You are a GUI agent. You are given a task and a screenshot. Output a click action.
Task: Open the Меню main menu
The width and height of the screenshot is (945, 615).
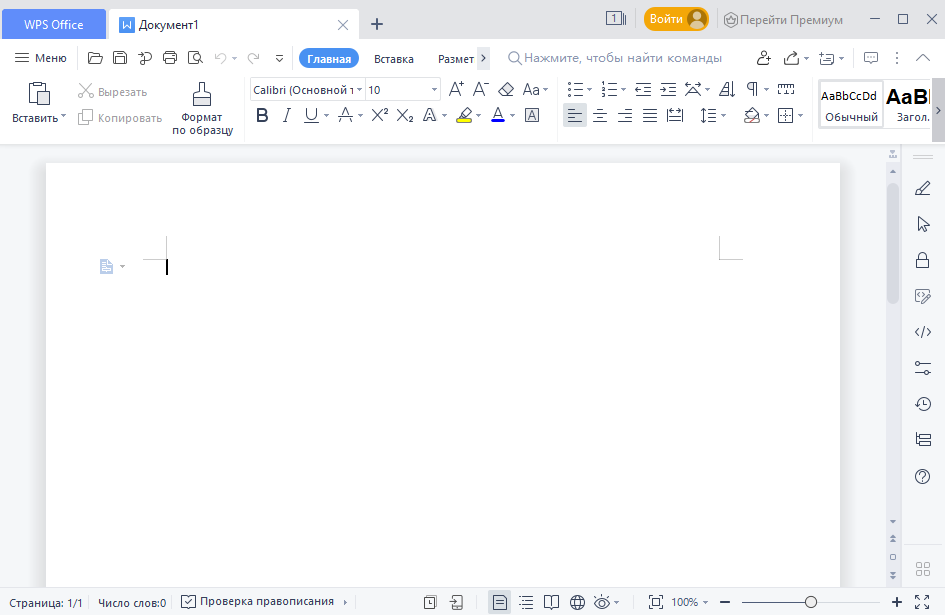pyautogui.click(x=41, y=58)
